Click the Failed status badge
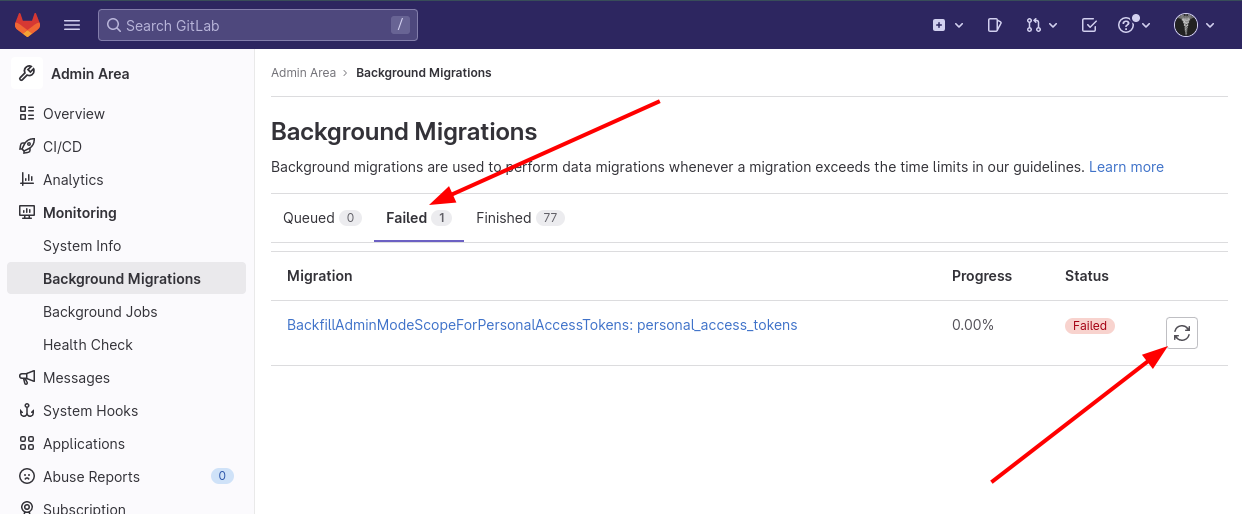This screenshot has height=514, width=1242. point(1090,326)
